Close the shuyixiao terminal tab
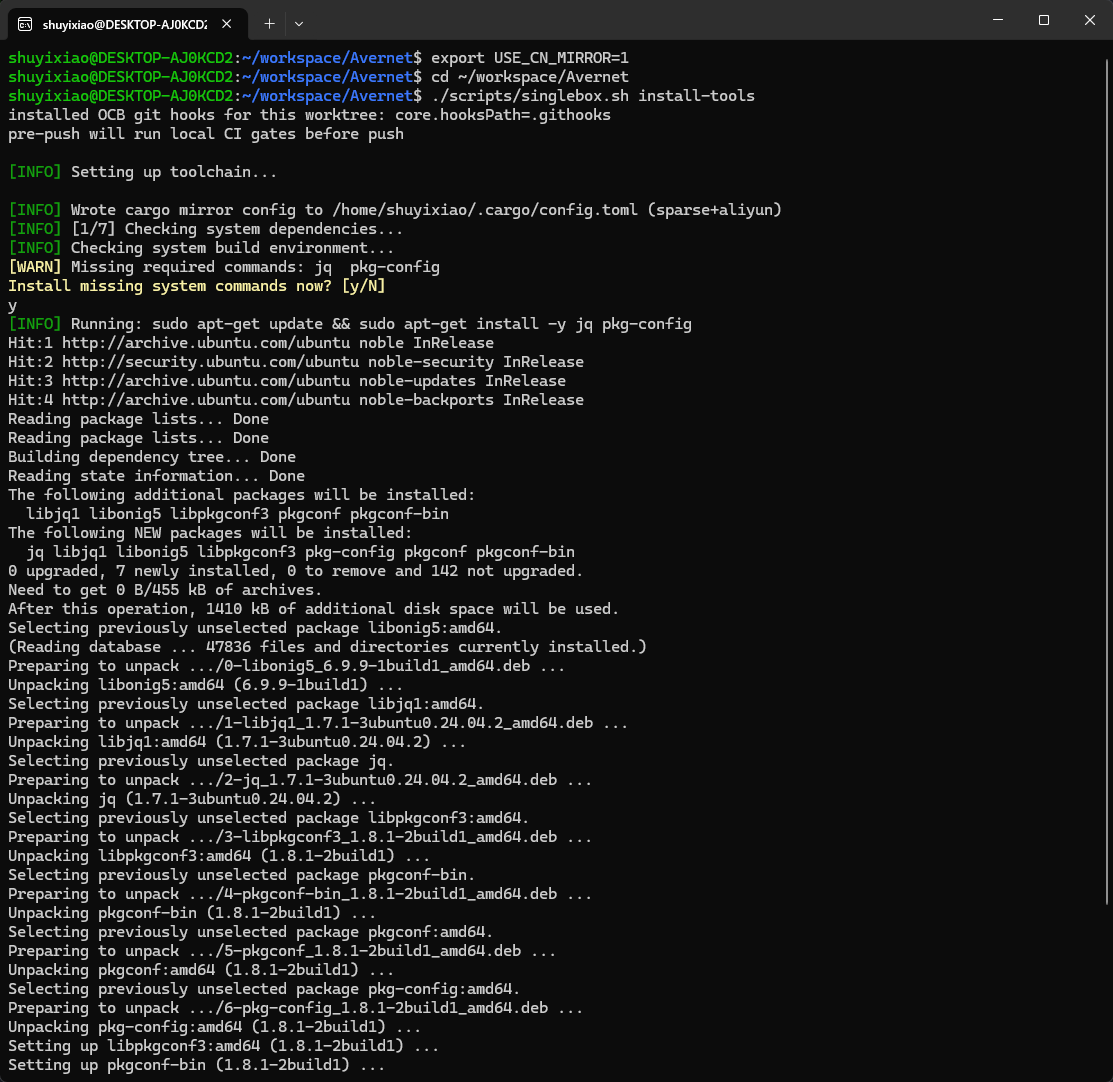1113x1082 pixels. tap(226, 24)
